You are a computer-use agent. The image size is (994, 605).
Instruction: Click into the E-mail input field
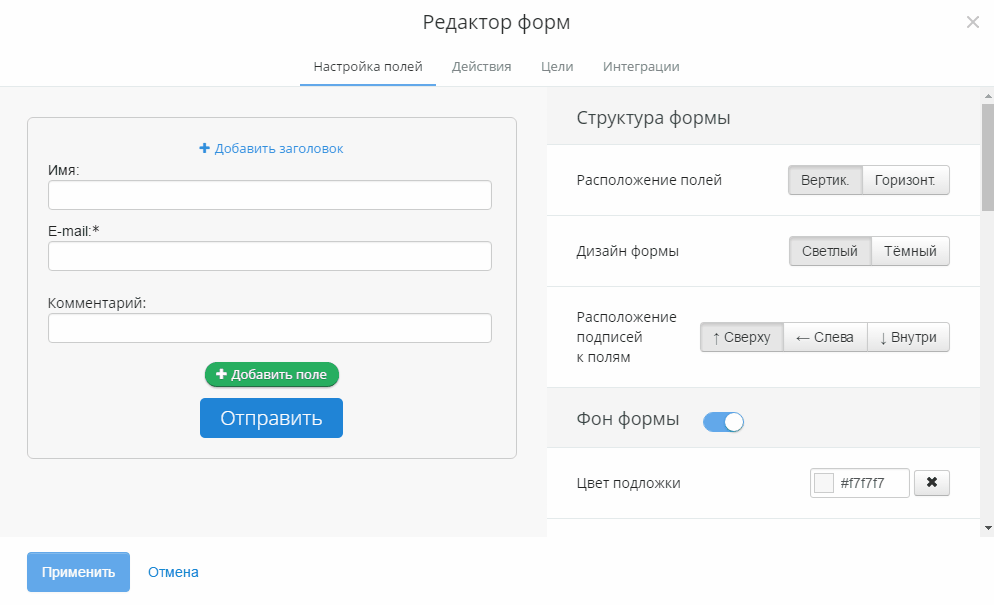[x=270, y=256]
